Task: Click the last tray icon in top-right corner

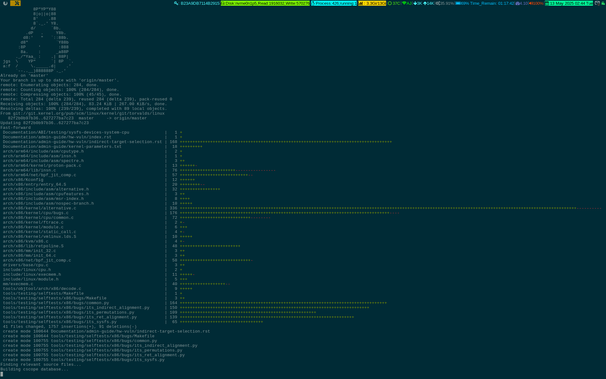Action: pos(603,3)
